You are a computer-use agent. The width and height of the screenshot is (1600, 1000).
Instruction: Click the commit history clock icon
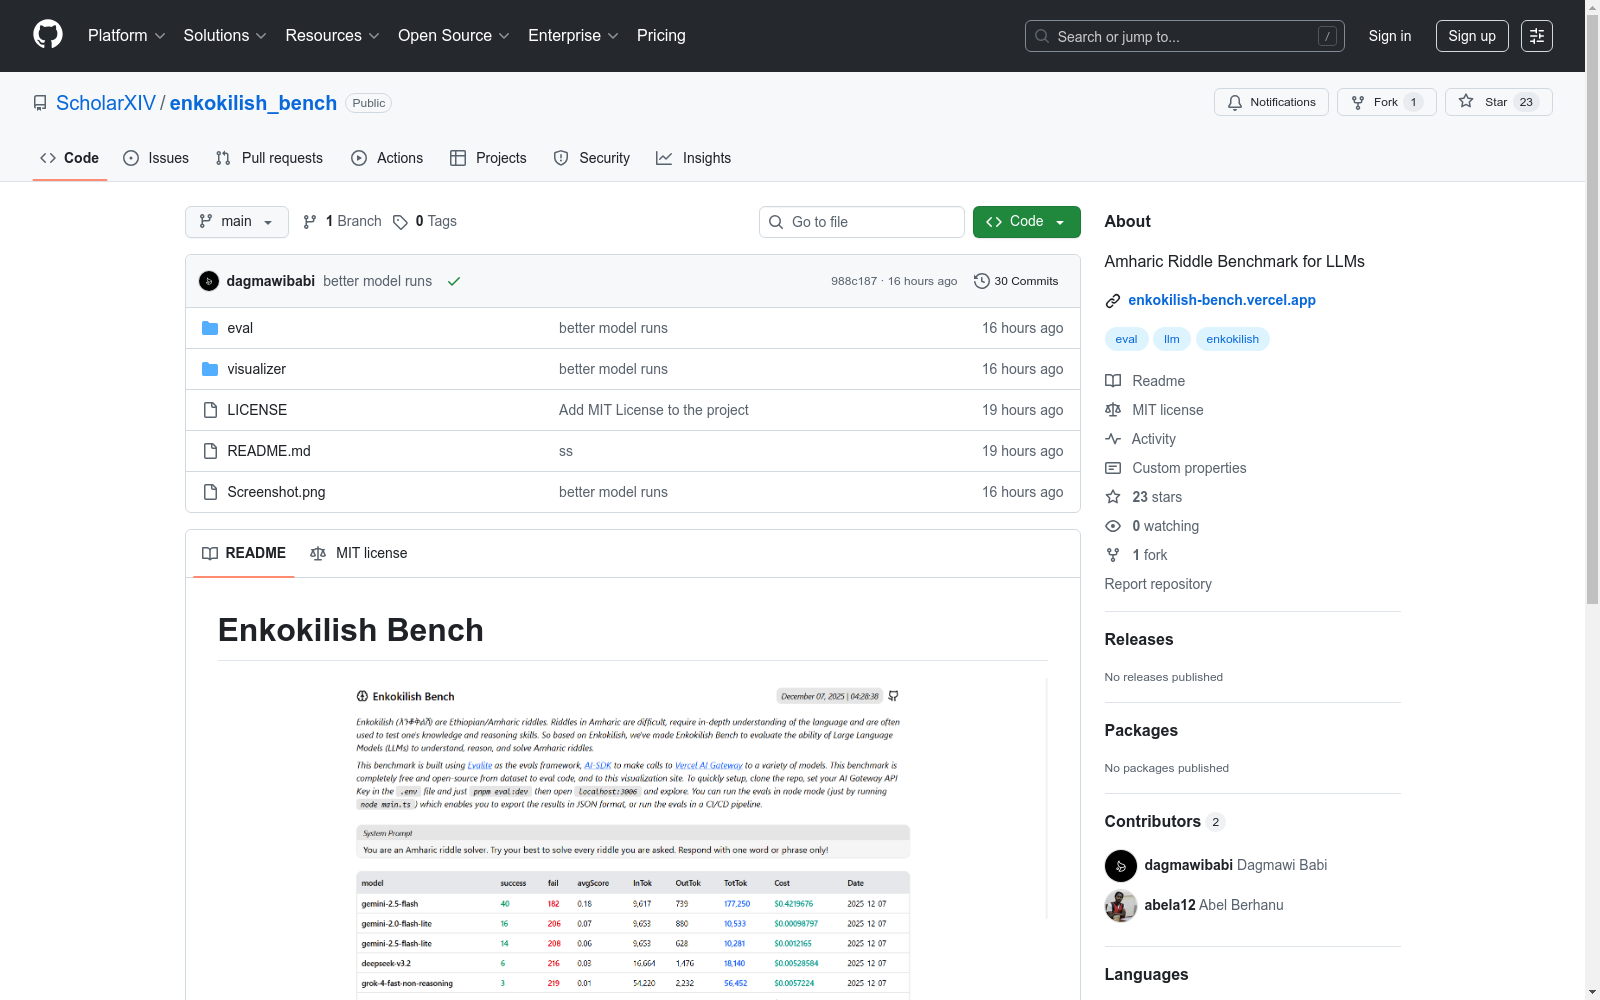point(982,281)
